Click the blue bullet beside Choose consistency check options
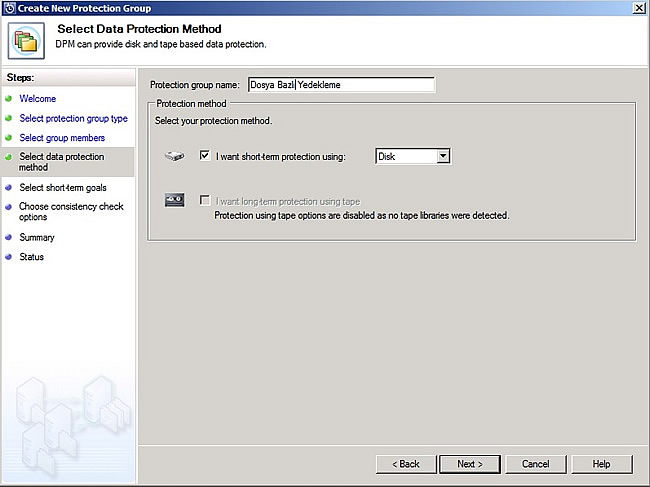This screenshot has width=650, height=487. click(8, 207)
